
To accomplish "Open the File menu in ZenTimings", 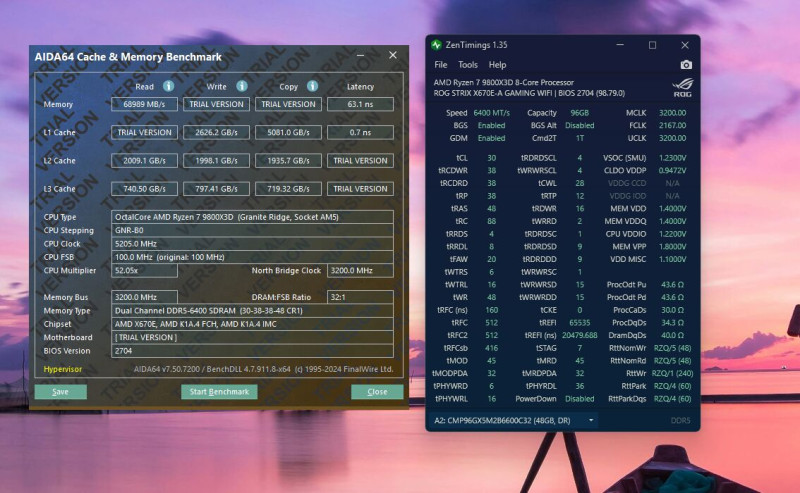I will tap(441, 65).
